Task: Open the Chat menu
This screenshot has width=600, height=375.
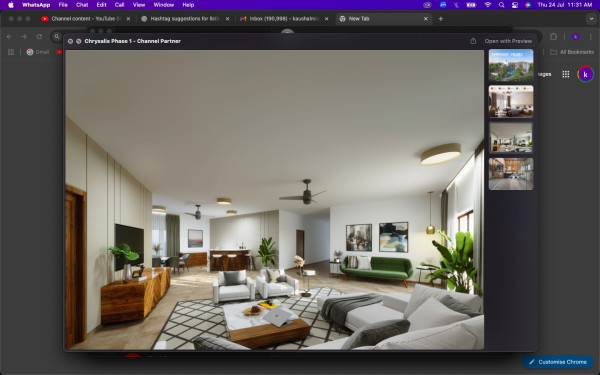Action: point(82,5)
